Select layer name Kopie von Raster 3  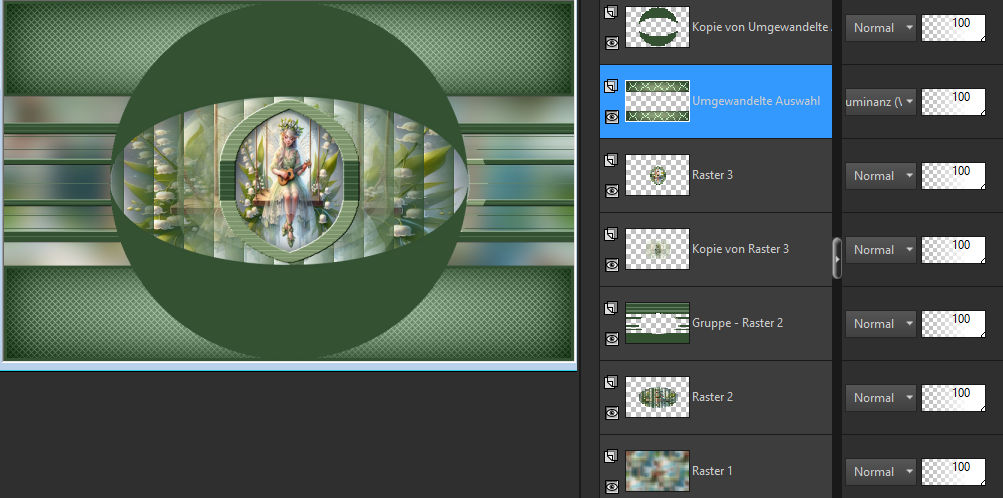tap(740, 249)
